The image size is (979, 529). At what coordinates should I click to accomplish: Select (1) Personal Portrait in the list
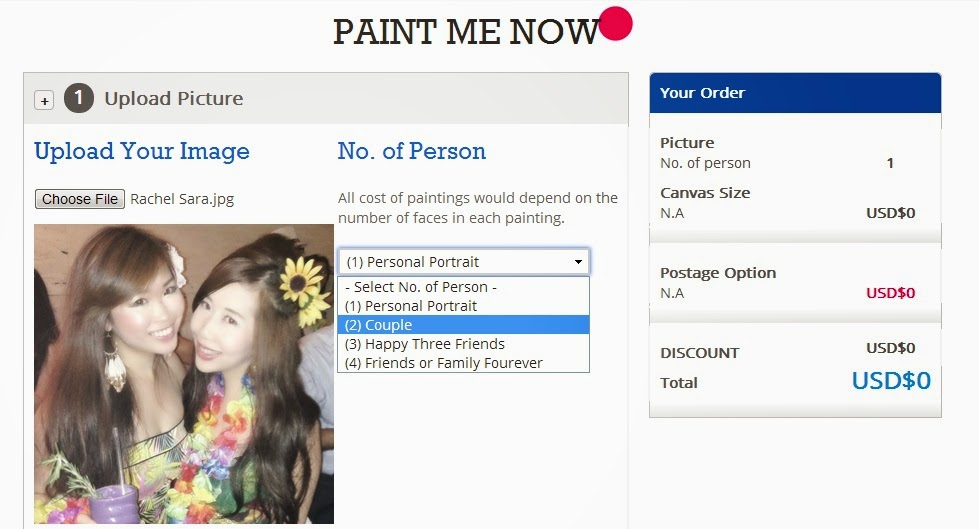463,306
